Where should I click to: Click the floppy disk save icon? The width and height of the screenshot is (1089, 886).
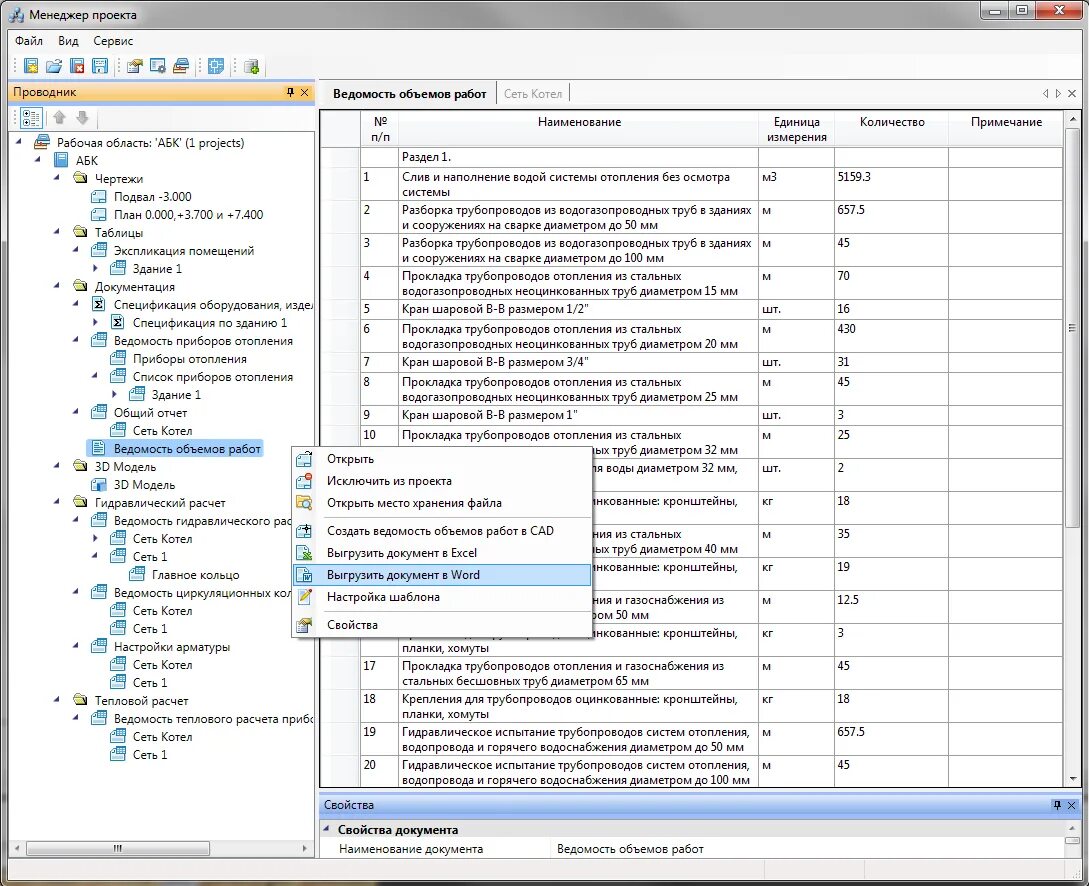click(100, 66)
